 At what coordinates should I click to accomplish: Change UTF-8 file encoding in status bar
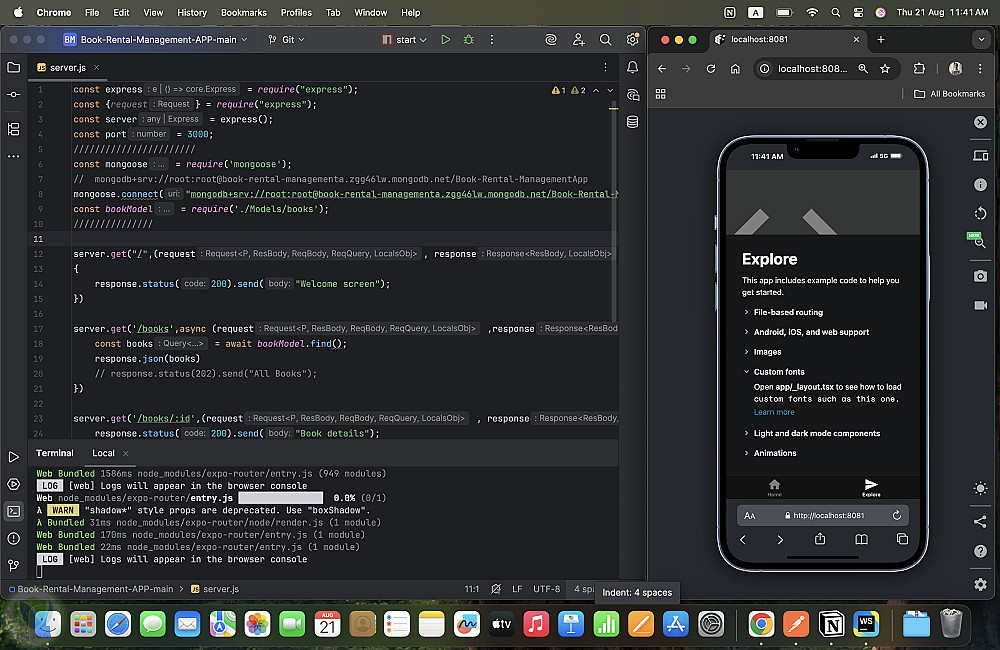547,589
